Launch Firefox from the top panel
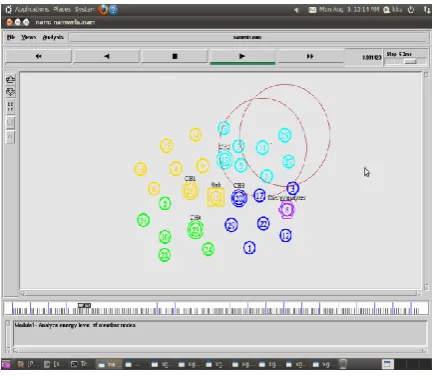437x380 pixels. (x=103, y=10)
